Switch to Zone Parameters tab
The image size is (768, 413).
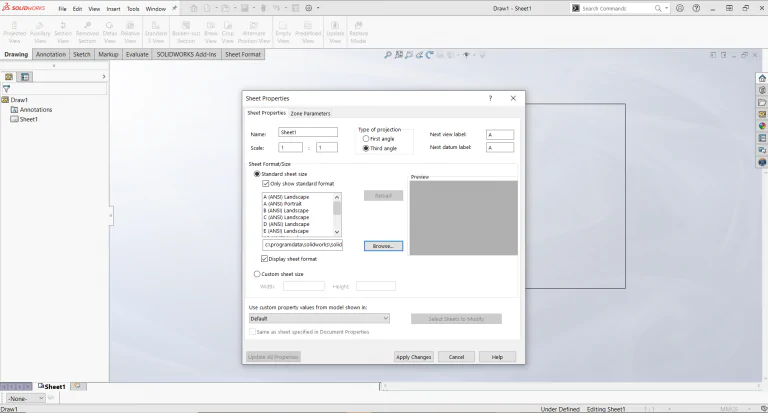[x=311, y=113]
